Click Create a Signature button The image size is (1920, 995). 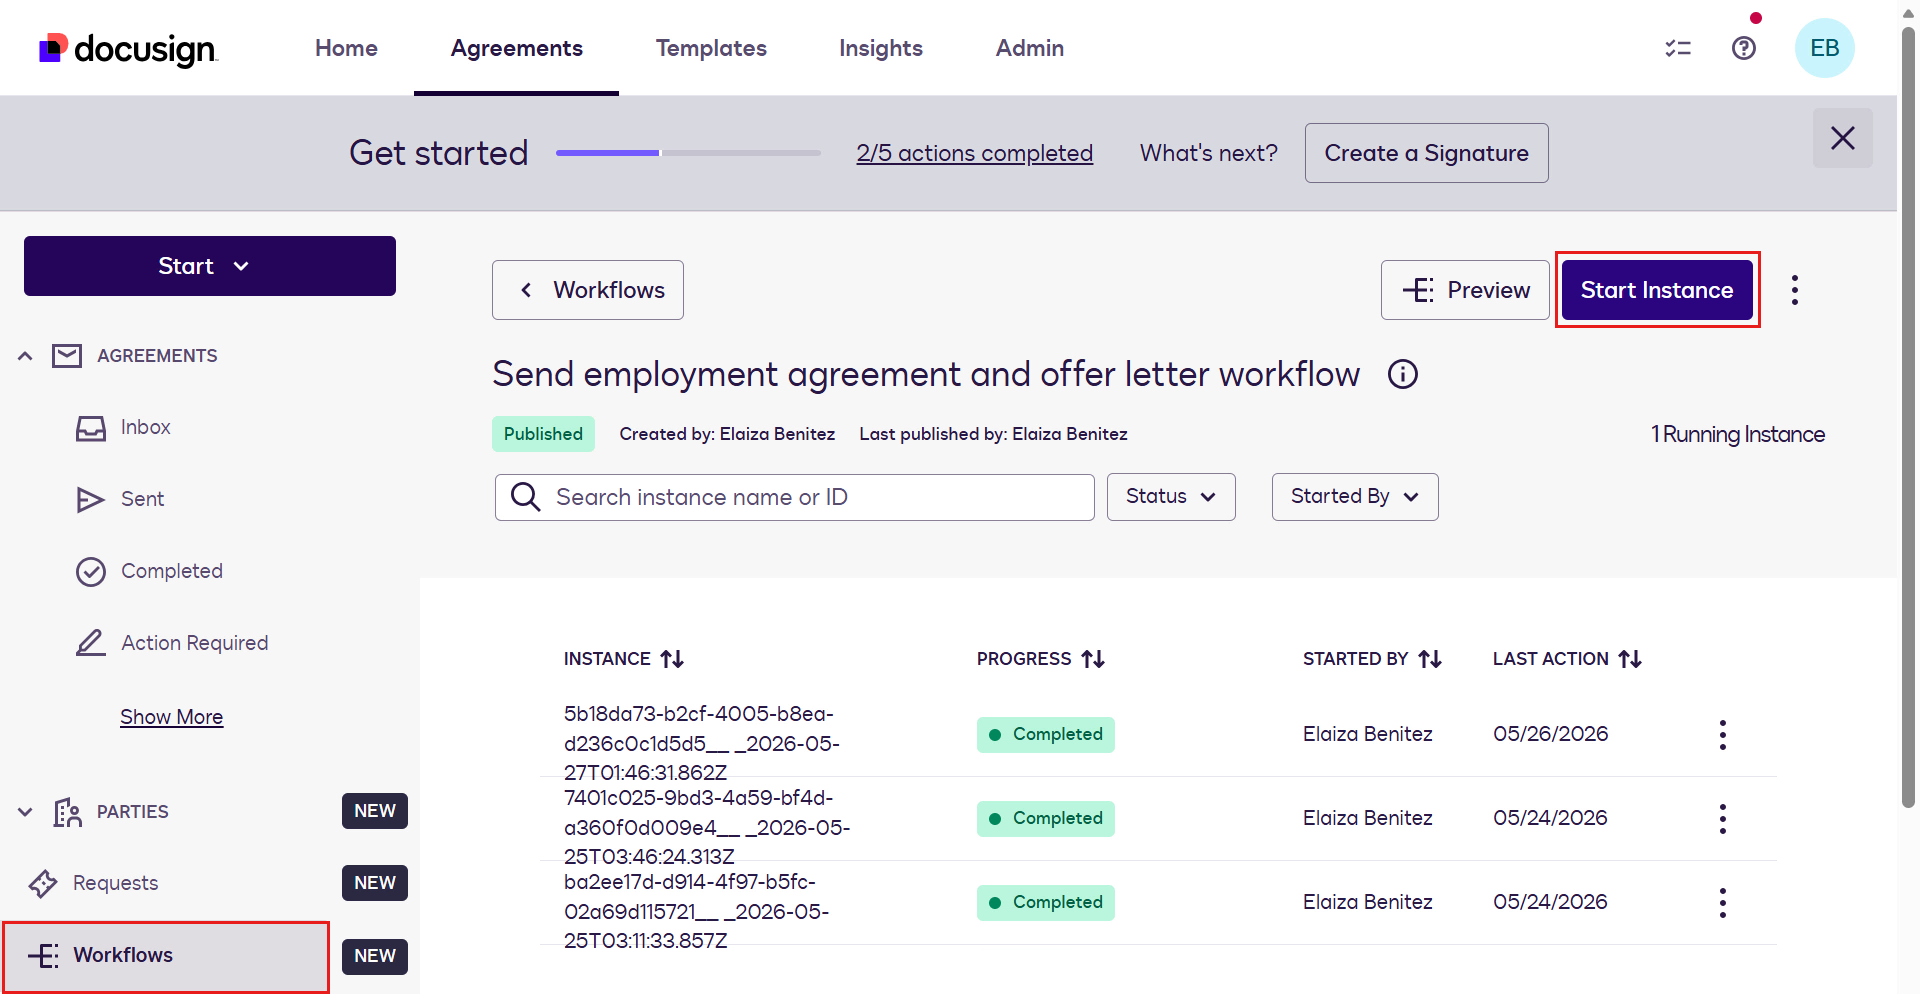1426,153
